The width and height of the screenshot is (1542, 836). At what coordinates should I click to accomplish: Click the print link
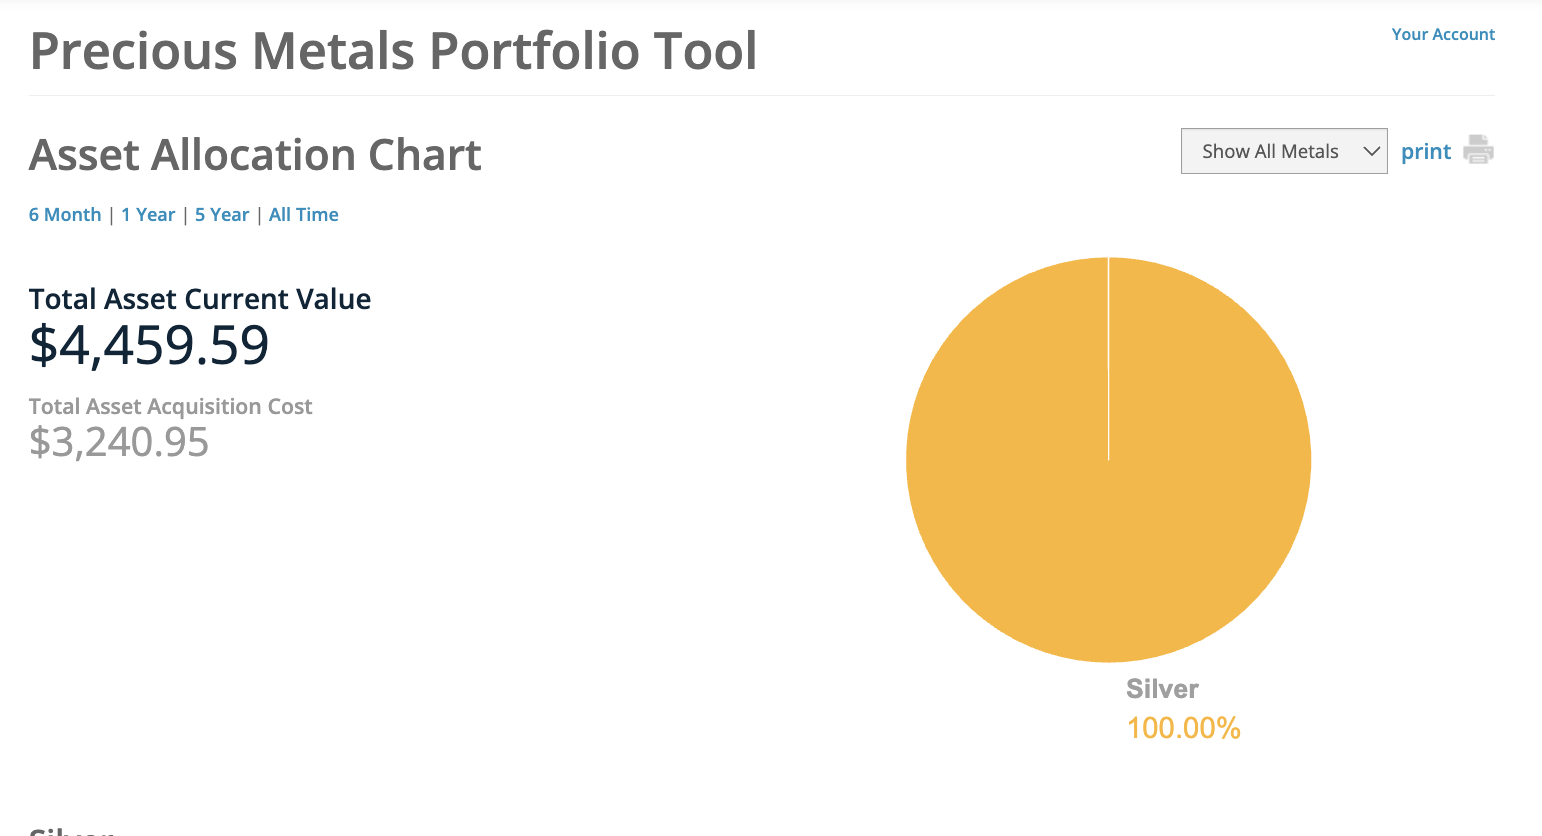pyautogui.click(x=1425, y=152)
